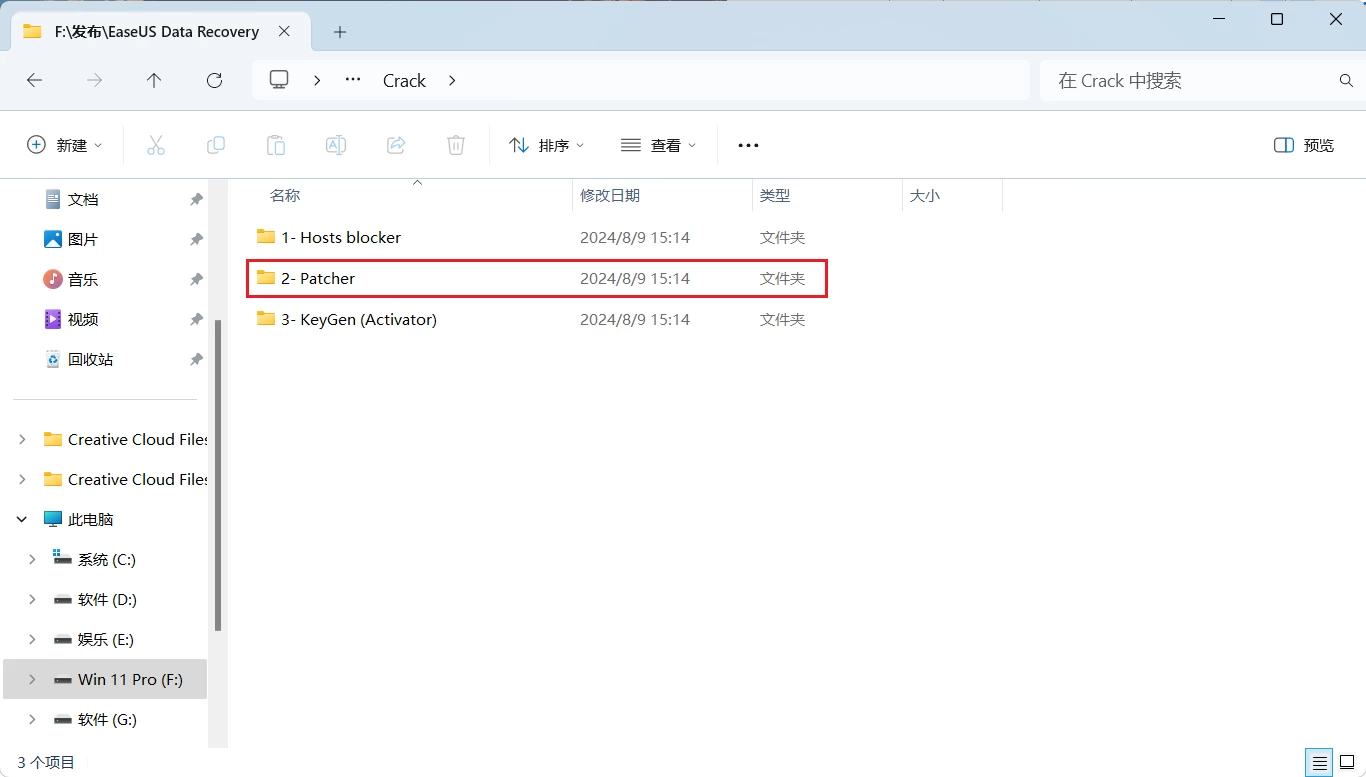This screenshot has height=777, width=1366.
Task: Click the 1- Hosts blocker folder icon
Action: pyautogui.click(x=266, y=237)
